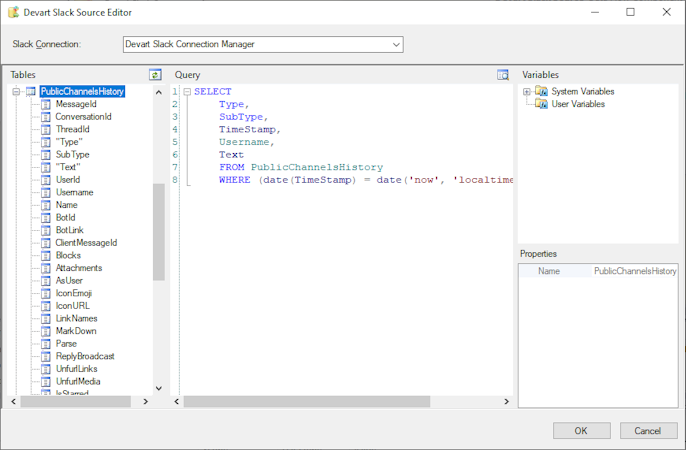This screenshot has height=450, width=686.
Task: Open the query builder icon above Query
Action: pyautogui.click(x=503, y=75)
